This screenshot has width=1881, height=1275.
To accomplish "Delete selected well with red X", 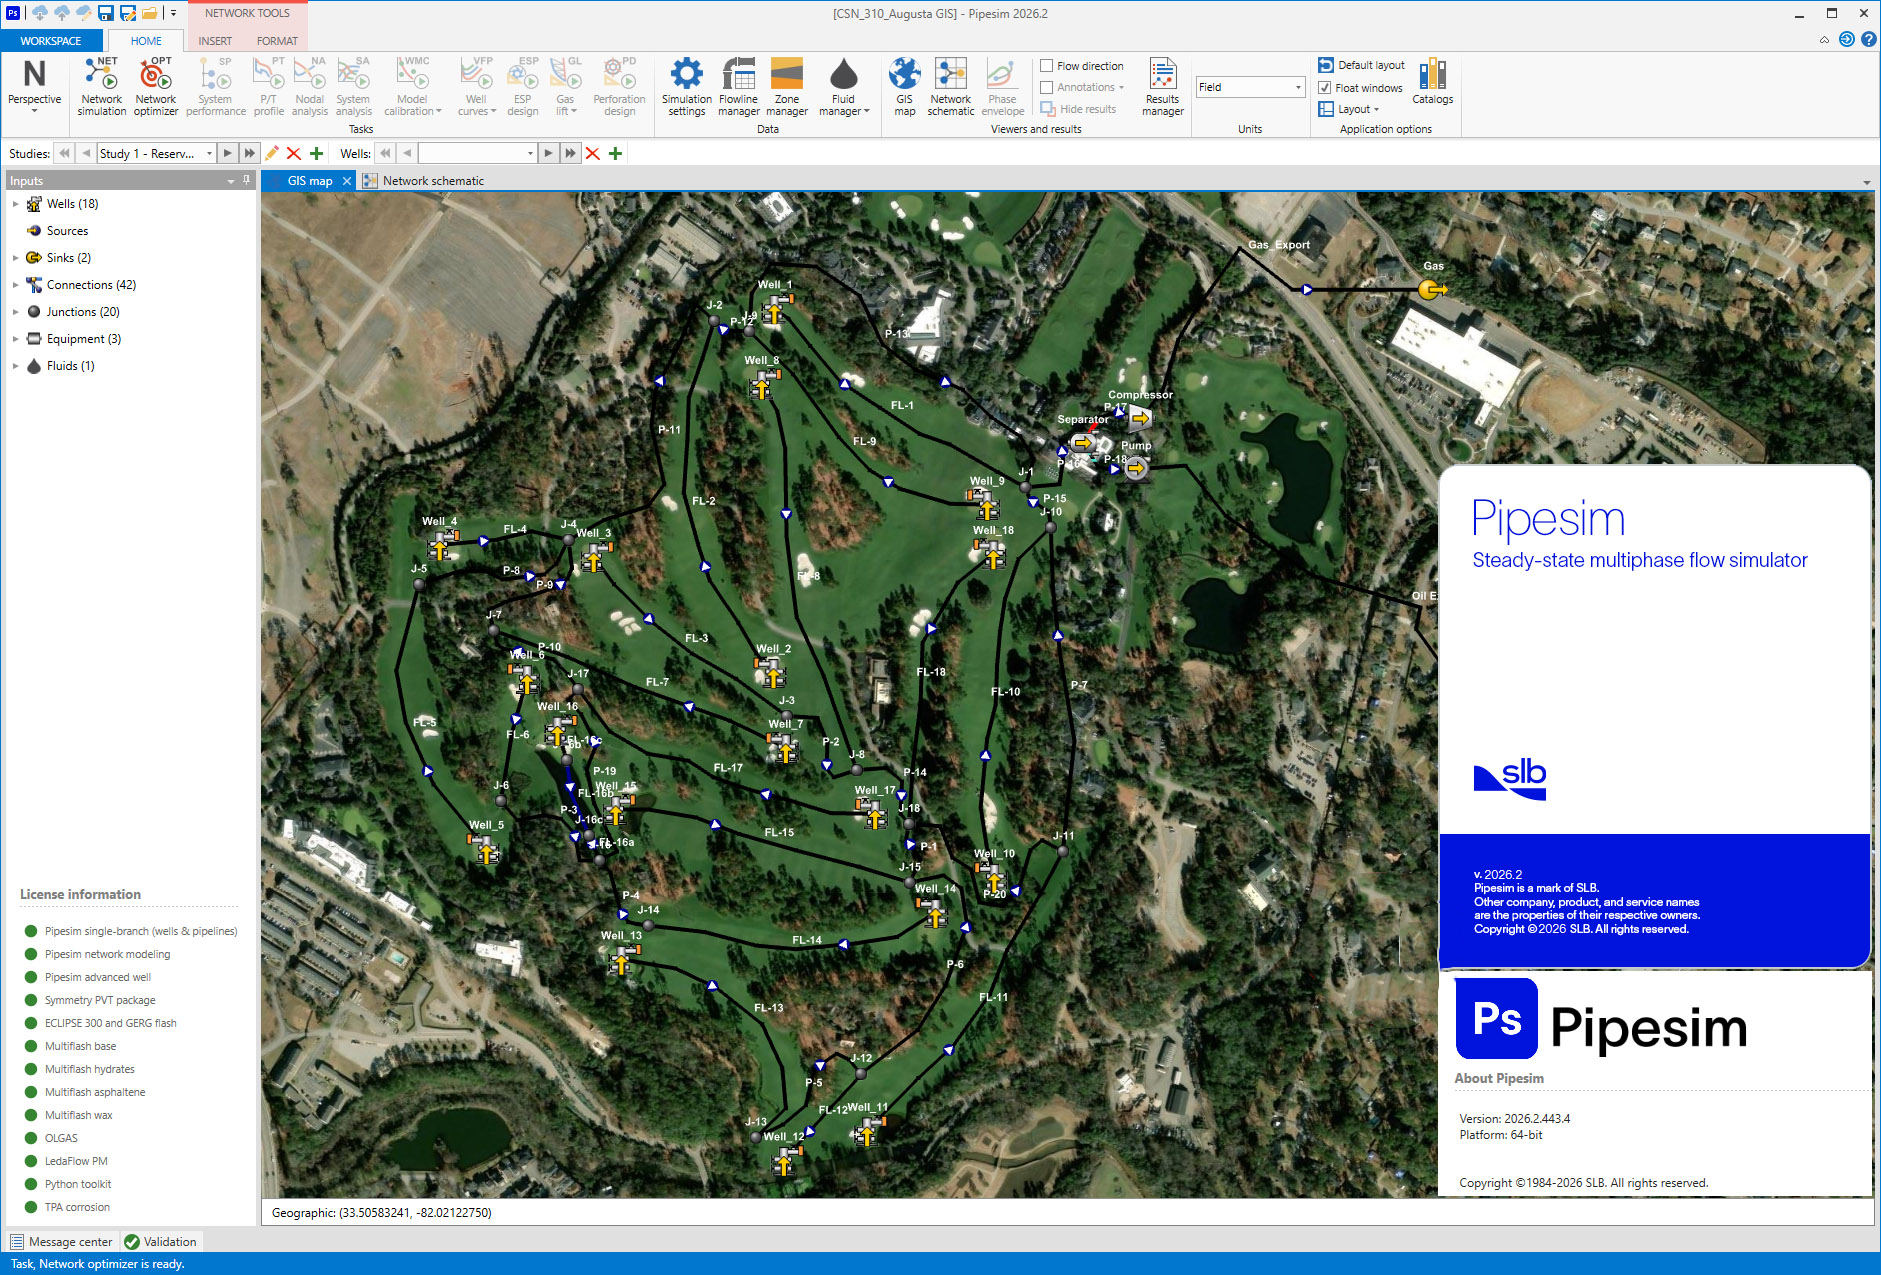I will [593, 153].
